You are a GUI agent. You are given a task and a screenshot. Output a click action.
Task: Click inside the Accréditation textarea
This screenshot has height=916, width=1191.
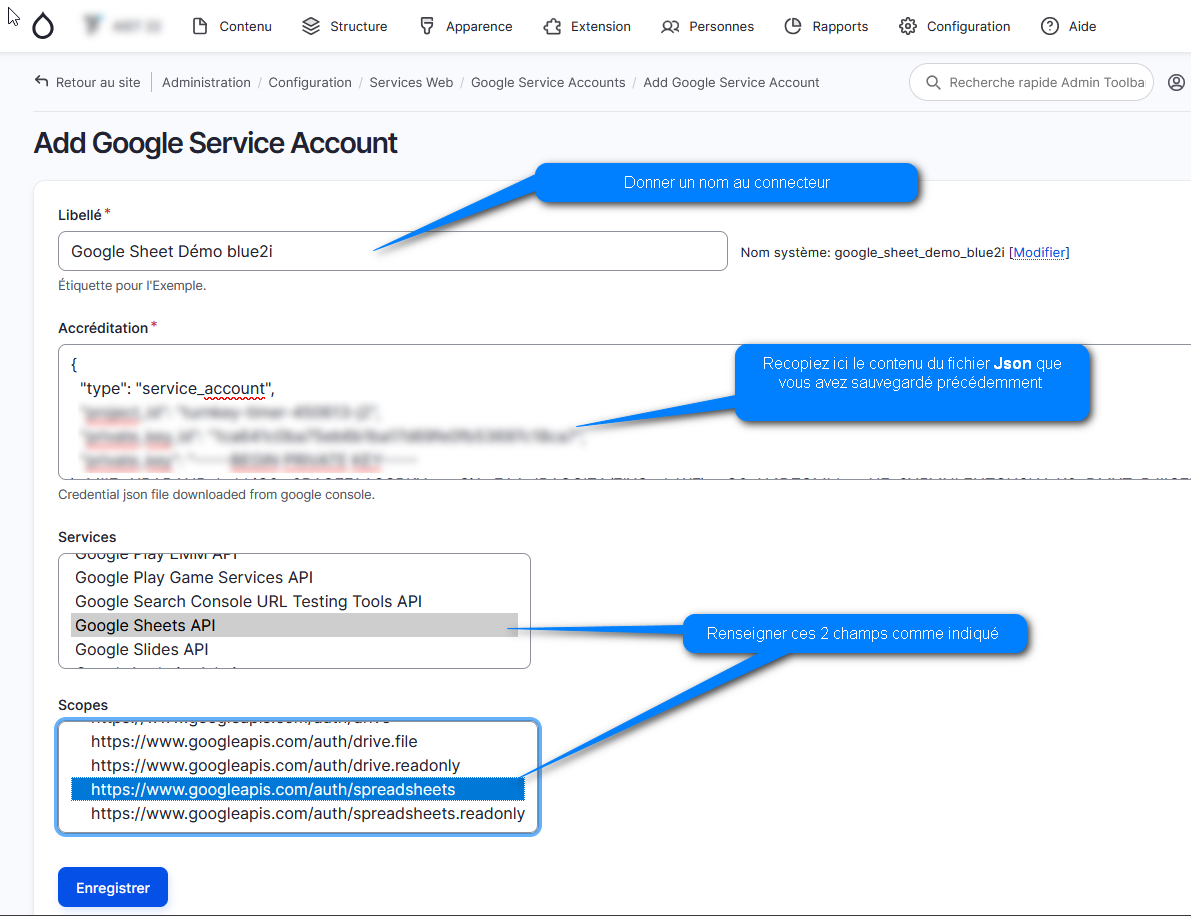pyautogui.click(x=624, y=412)
